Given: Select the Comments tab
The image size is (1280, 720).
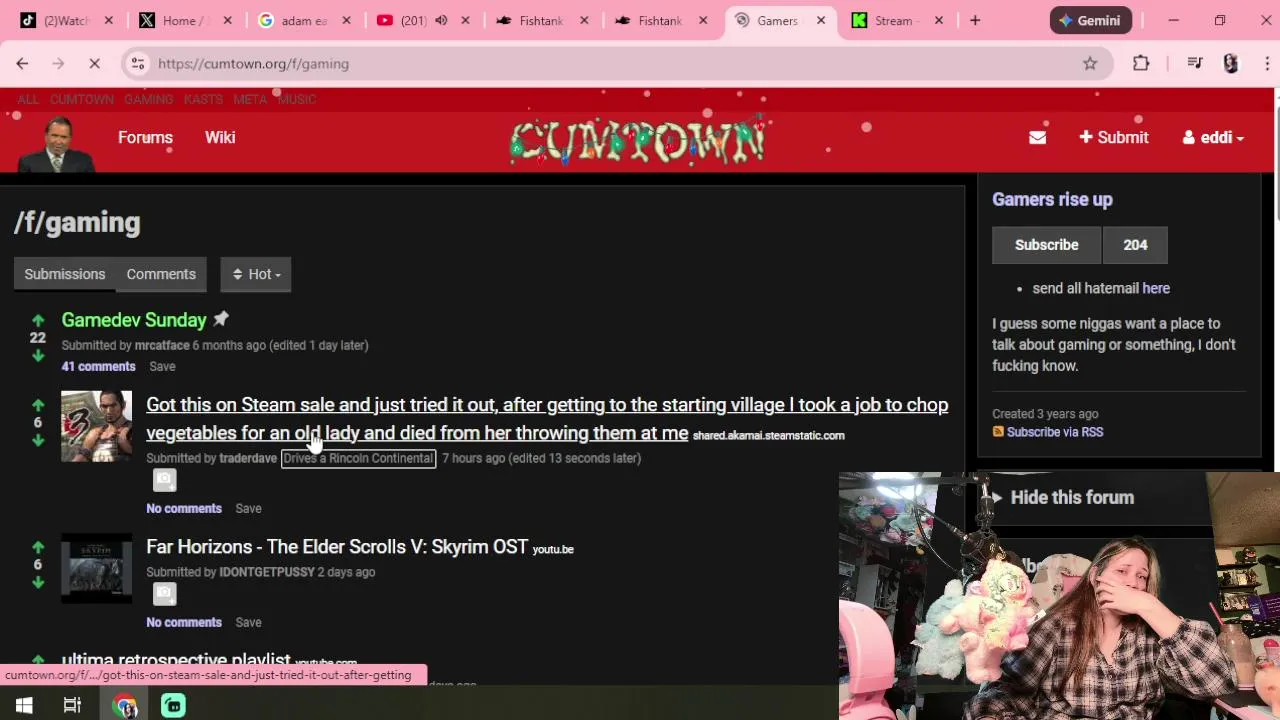Looking at the screenshot, I should (x=161, y=274).
